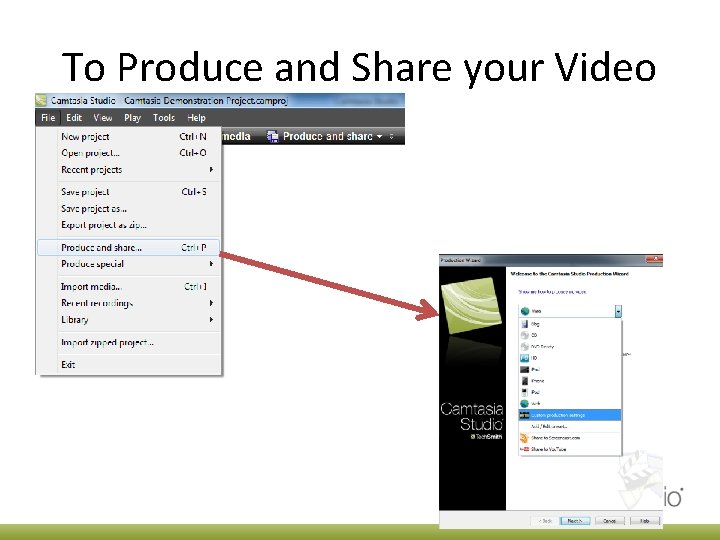Click the Next button in Production Wizard
The width and height of the screenshot is (720, 540).
coord(575,521)
